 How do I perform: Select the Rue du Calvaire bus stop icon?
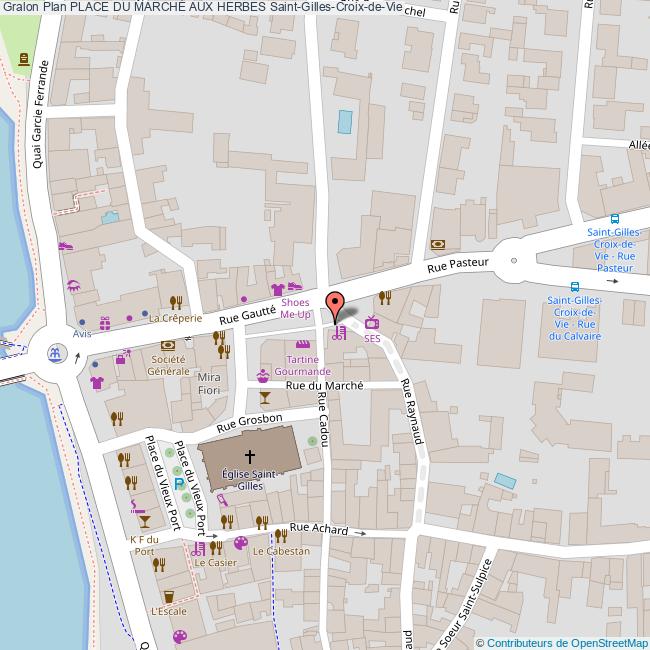point(574,286)
